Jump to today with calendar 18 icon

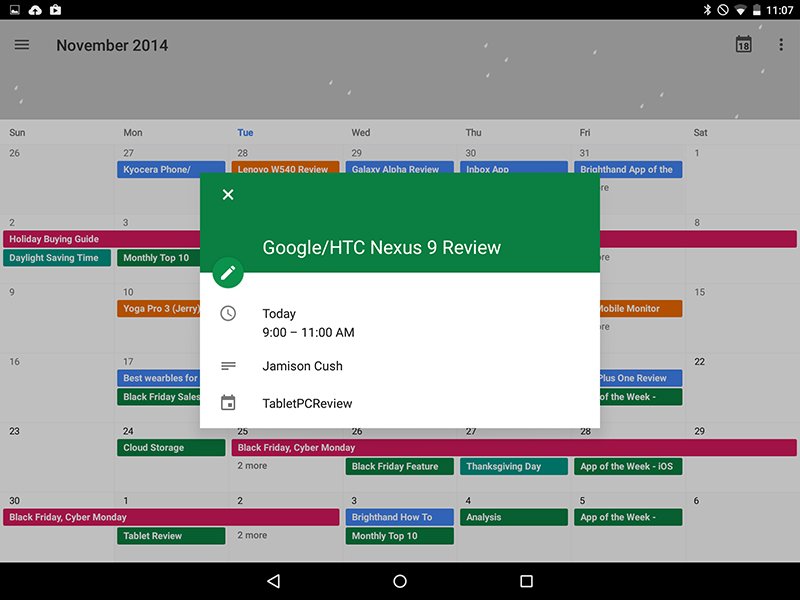(743, 44)
